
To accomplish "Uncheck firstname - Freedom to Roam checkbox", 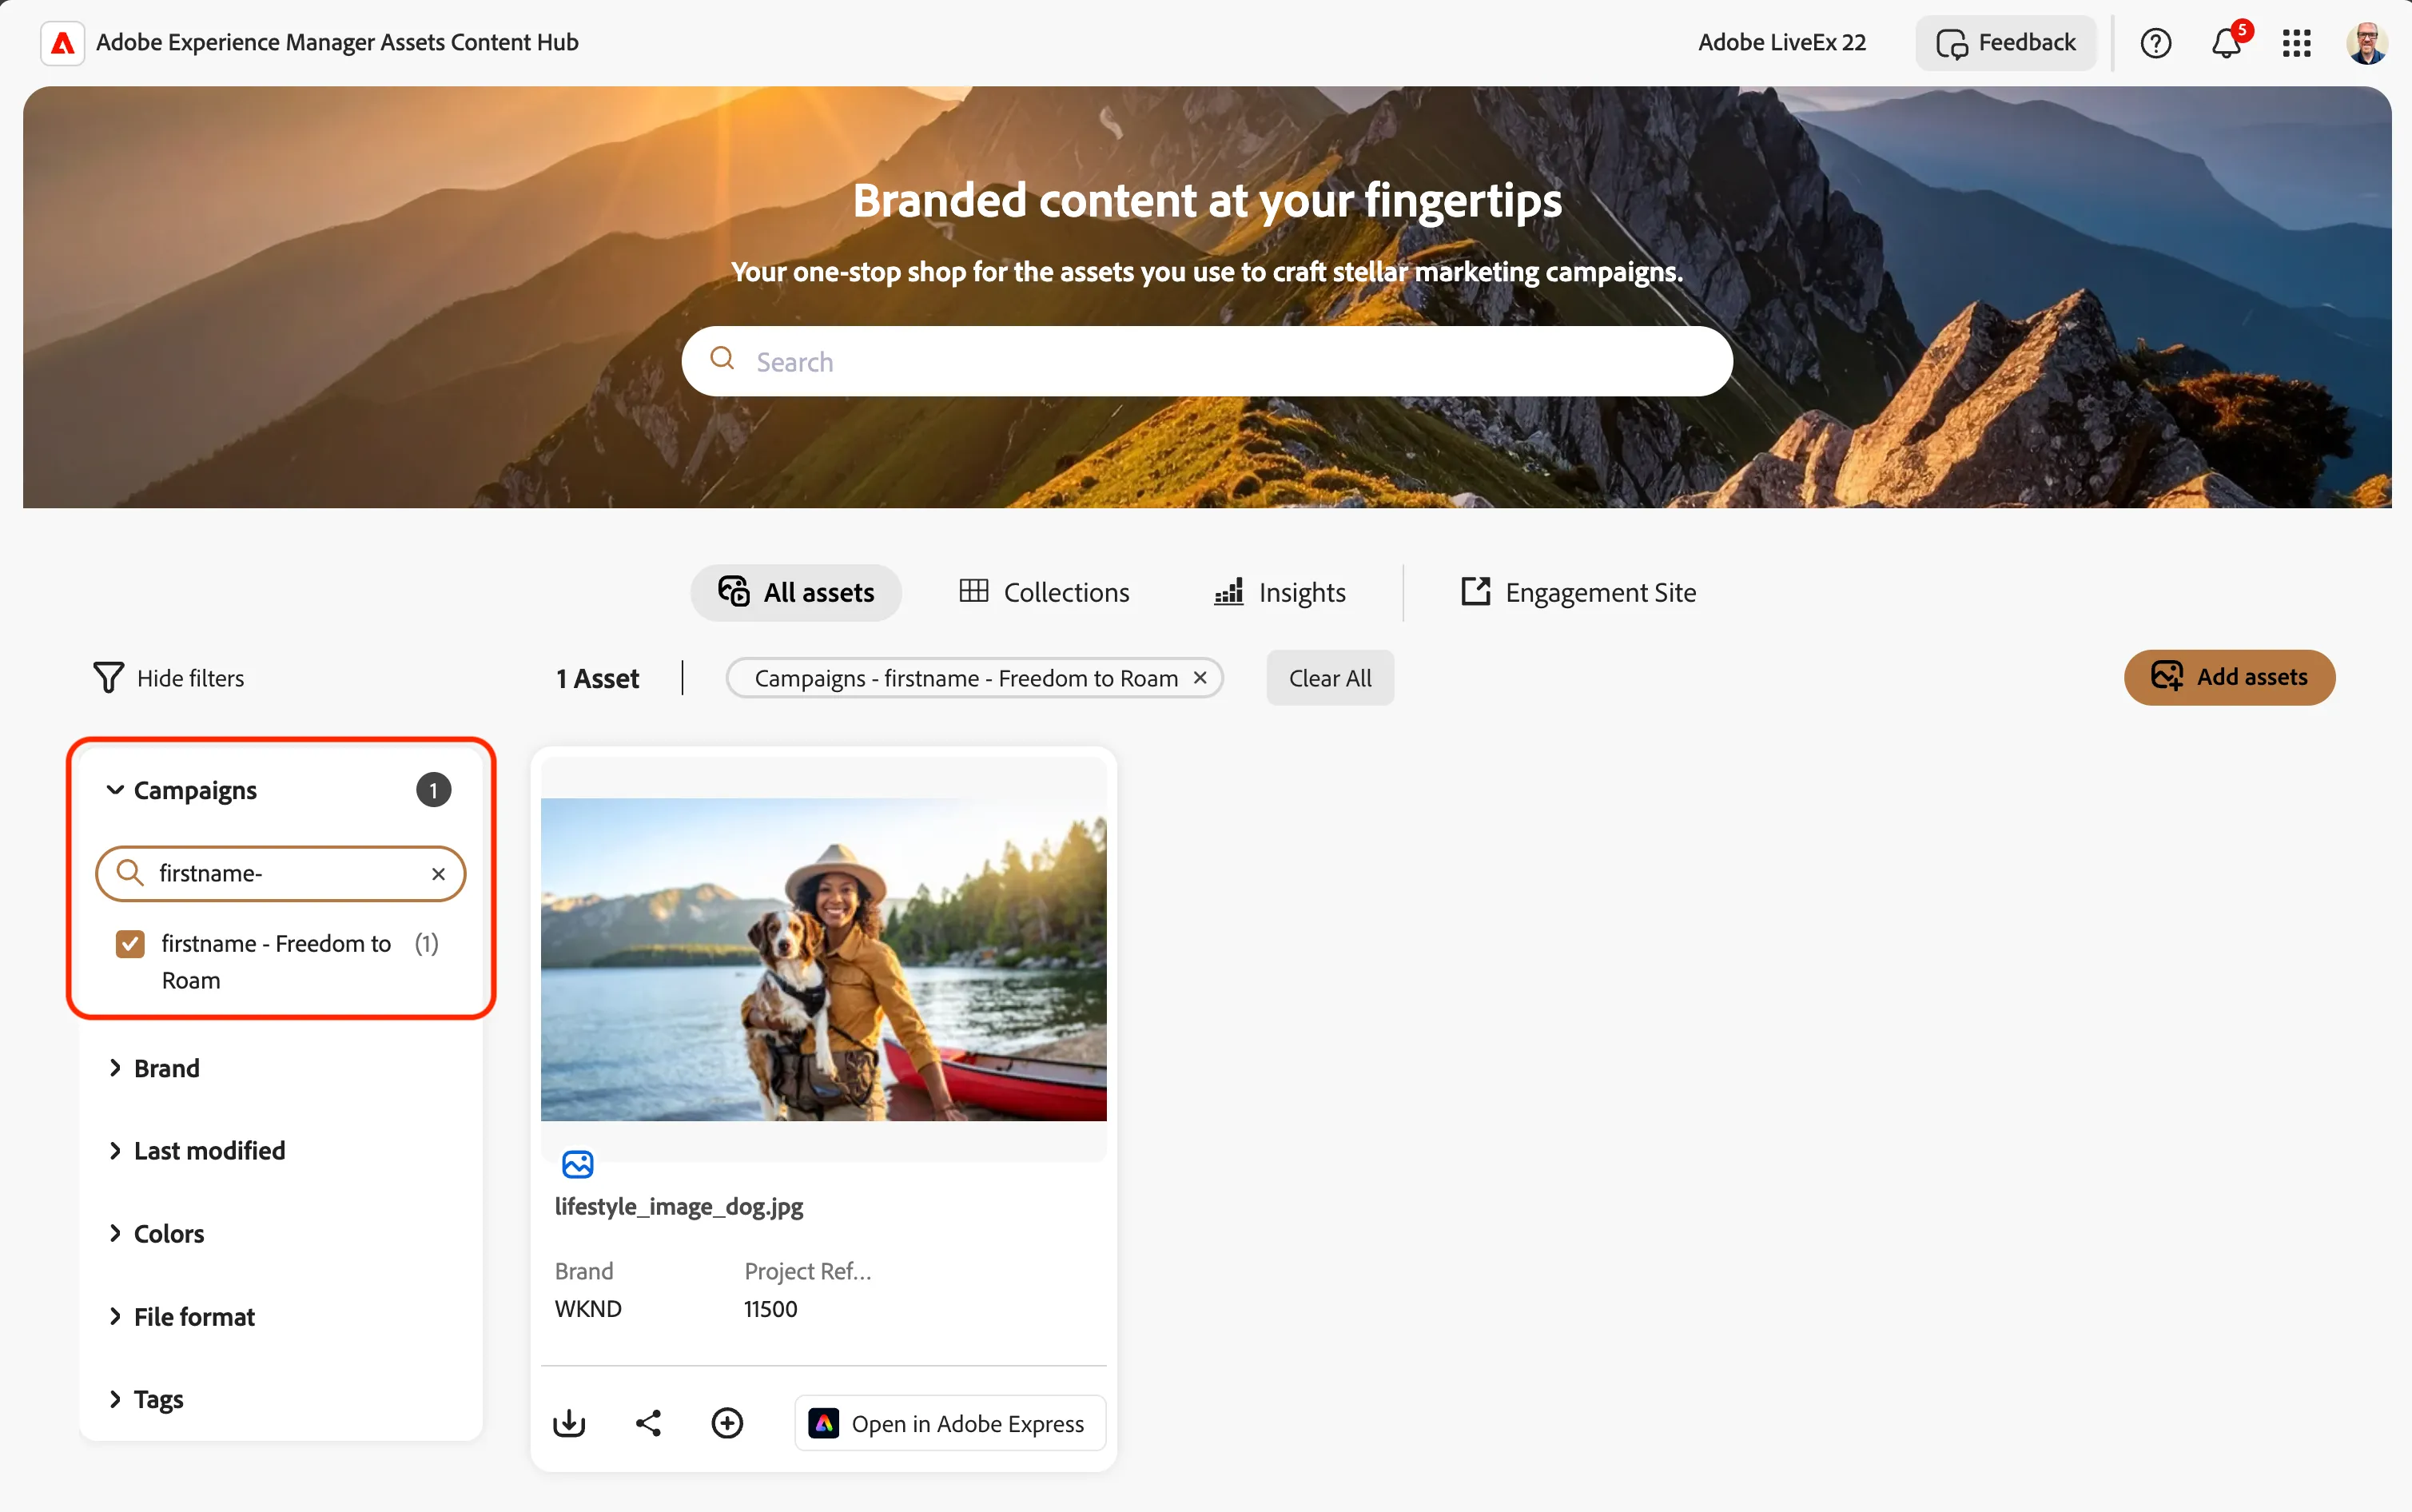I will (x=130, y=943).
